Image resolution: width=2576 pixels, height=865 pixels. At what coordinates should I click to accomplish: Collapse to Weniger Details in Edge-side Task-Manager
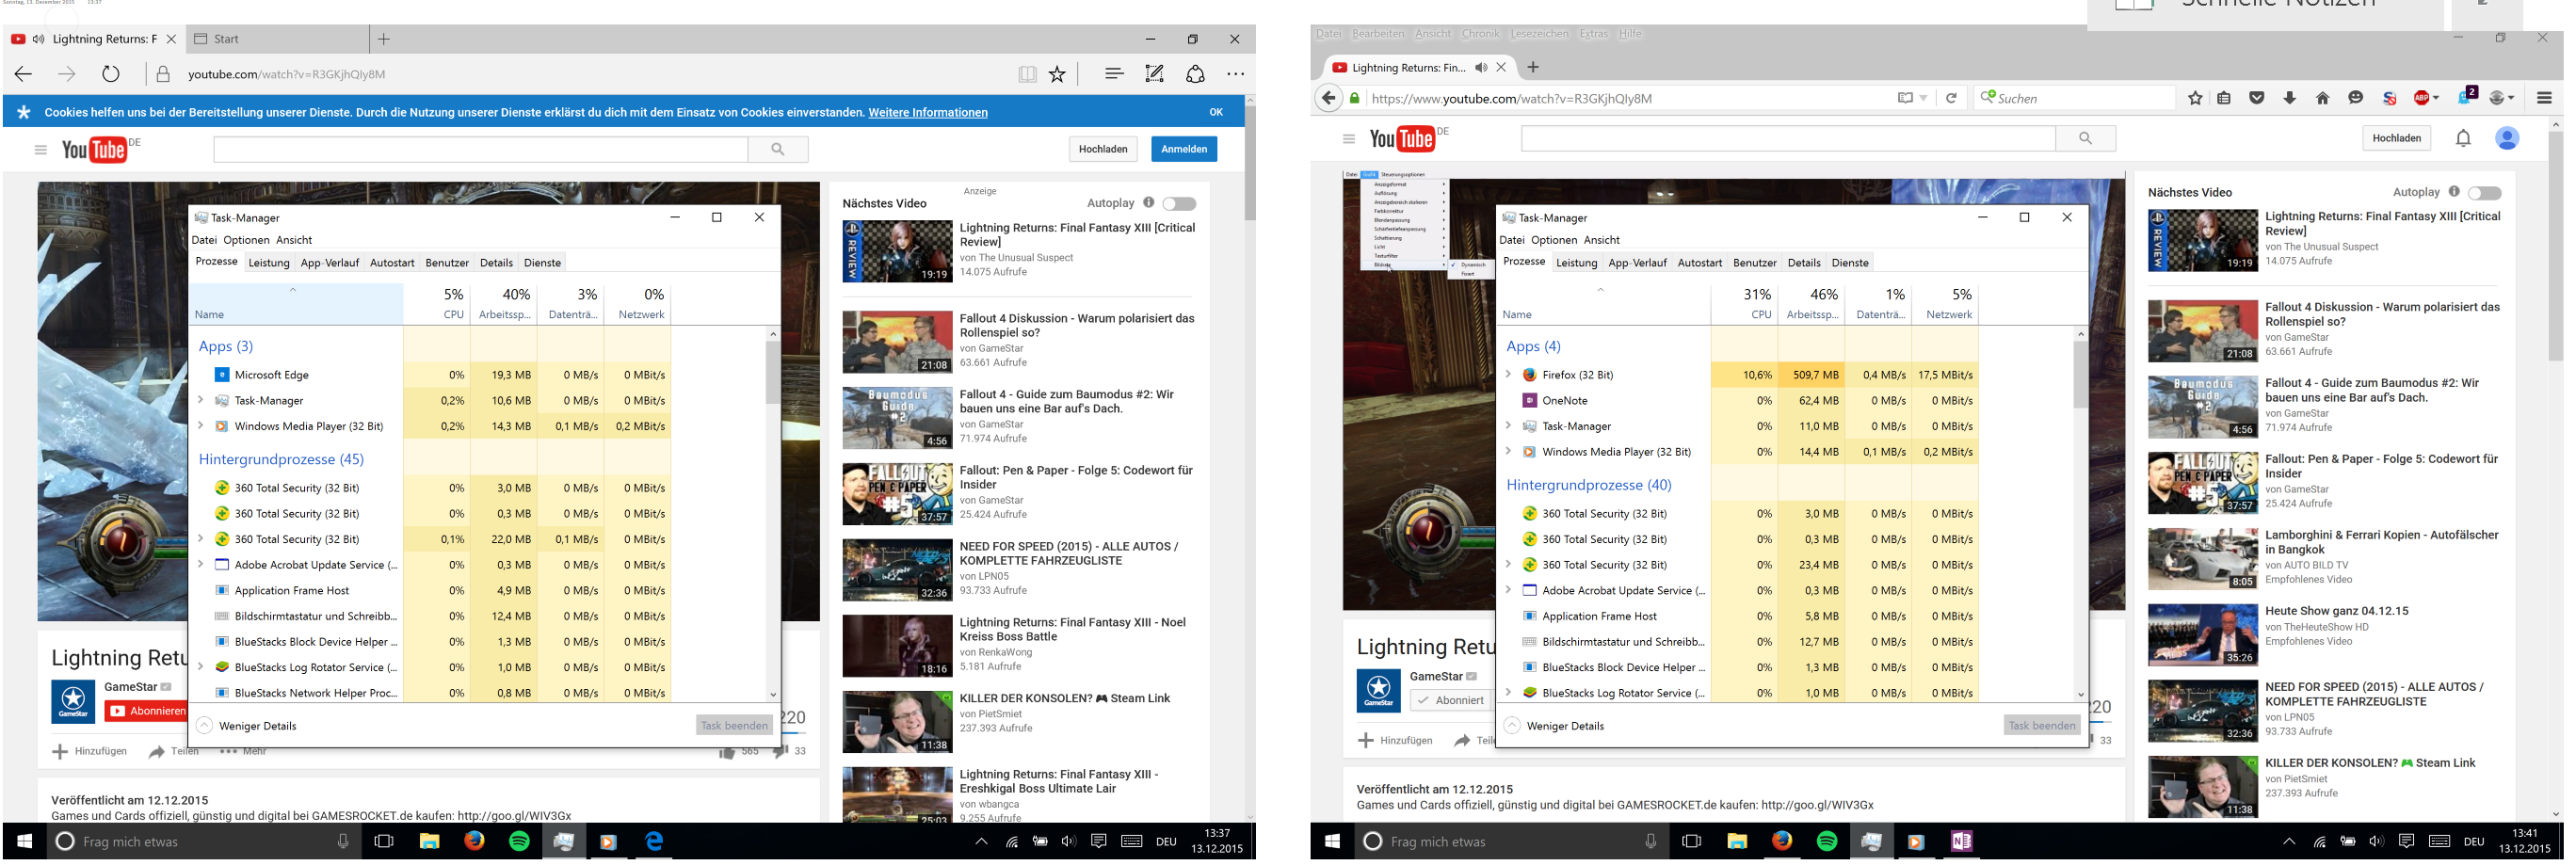(247, 726)
